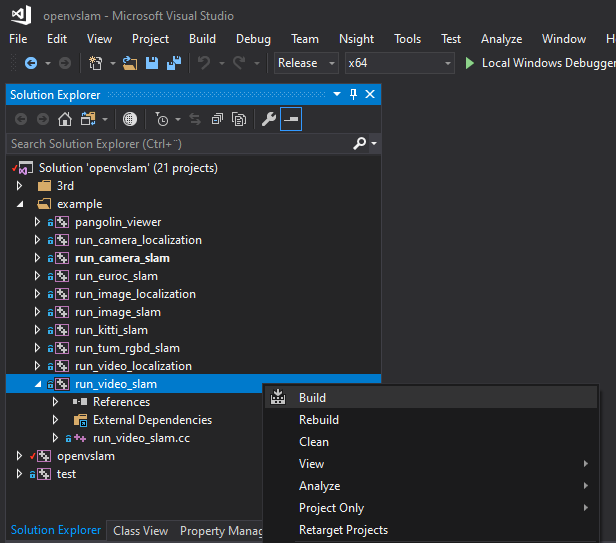Image resolution: width=616 pixels, height=543 pixels.
Task: Open the View submenu in context menu
Action: (431, 464)
